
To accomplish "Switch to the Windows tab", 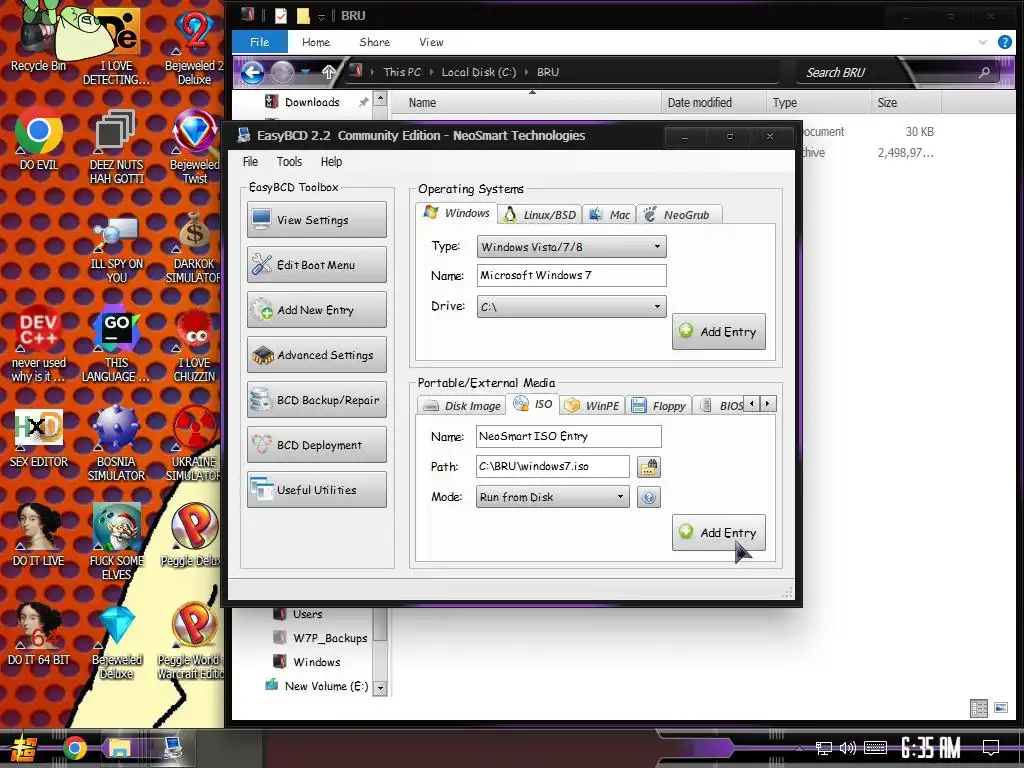I will (456, 213).
